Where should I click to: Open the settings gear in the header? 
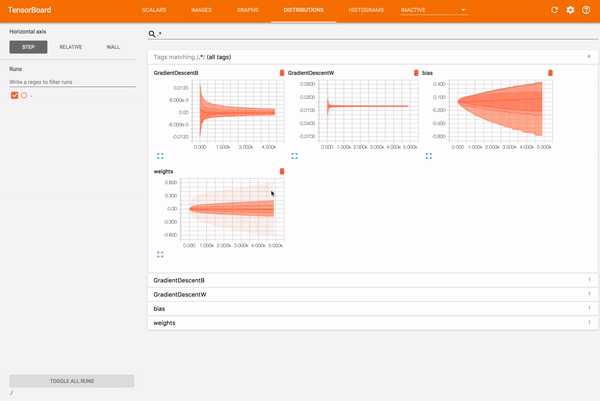(x=570, y=10)
